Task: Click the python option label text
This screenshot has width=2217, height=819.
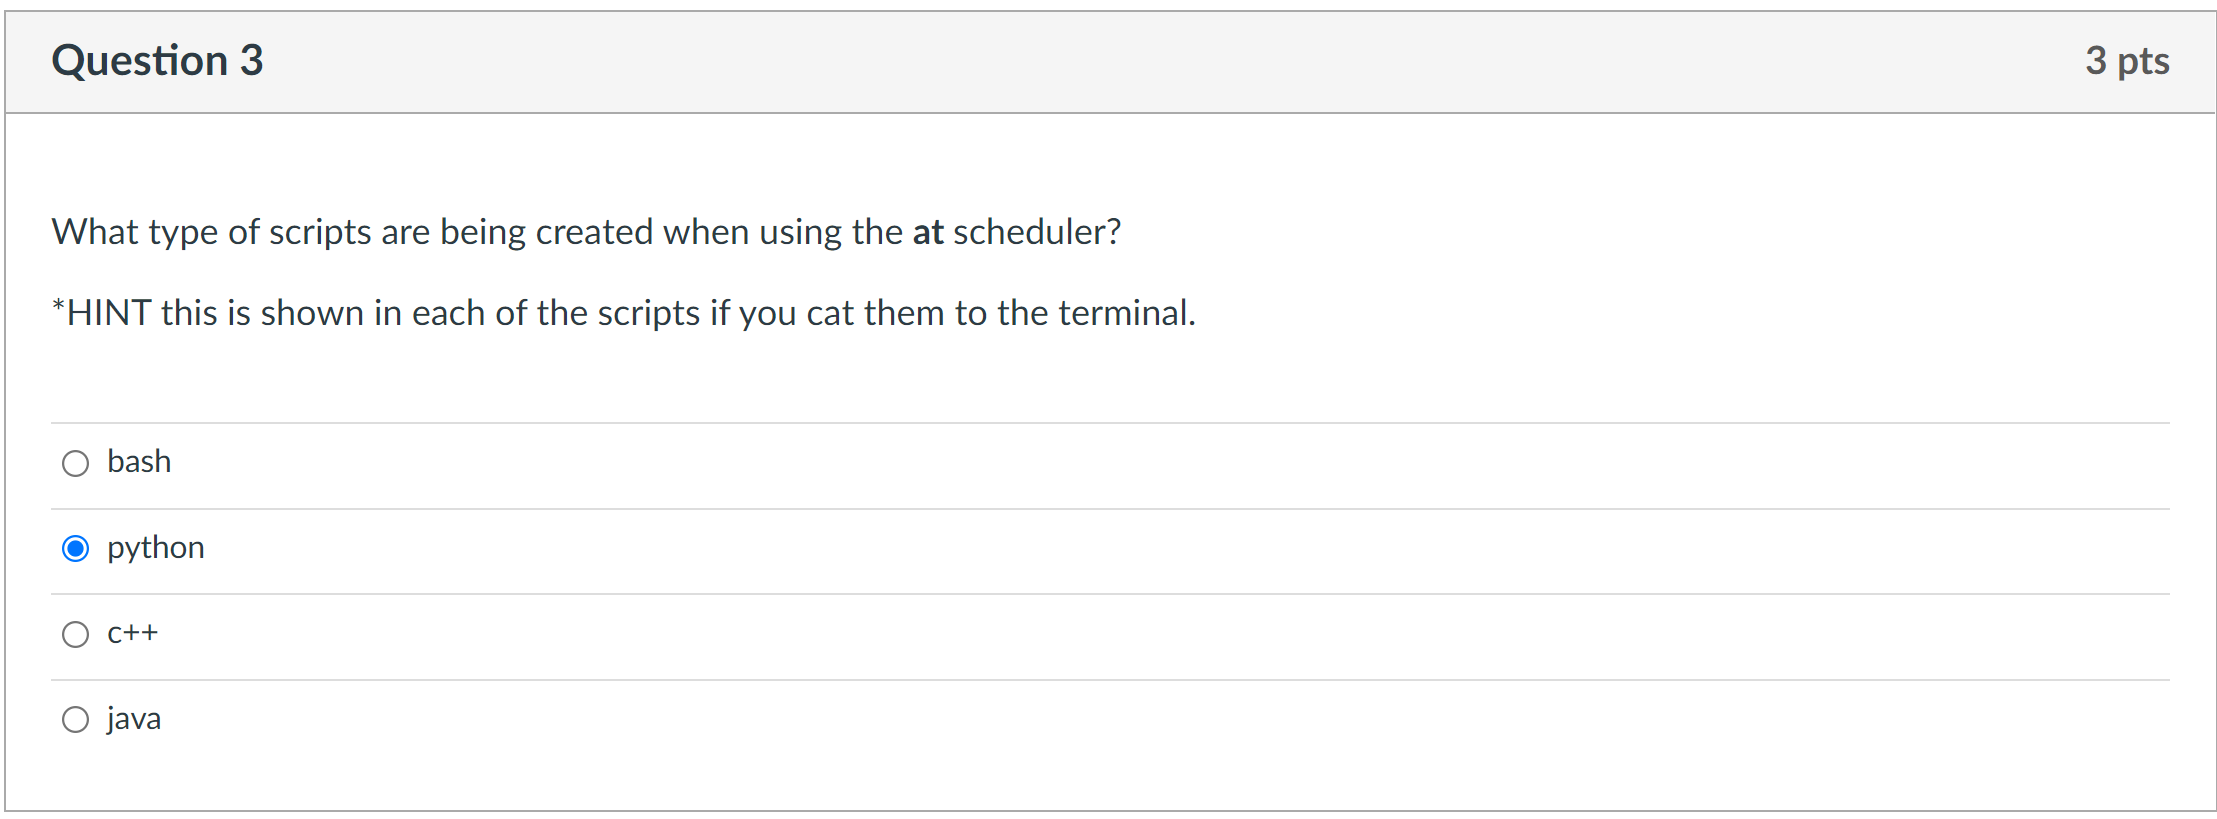Action: coord(155,548)
